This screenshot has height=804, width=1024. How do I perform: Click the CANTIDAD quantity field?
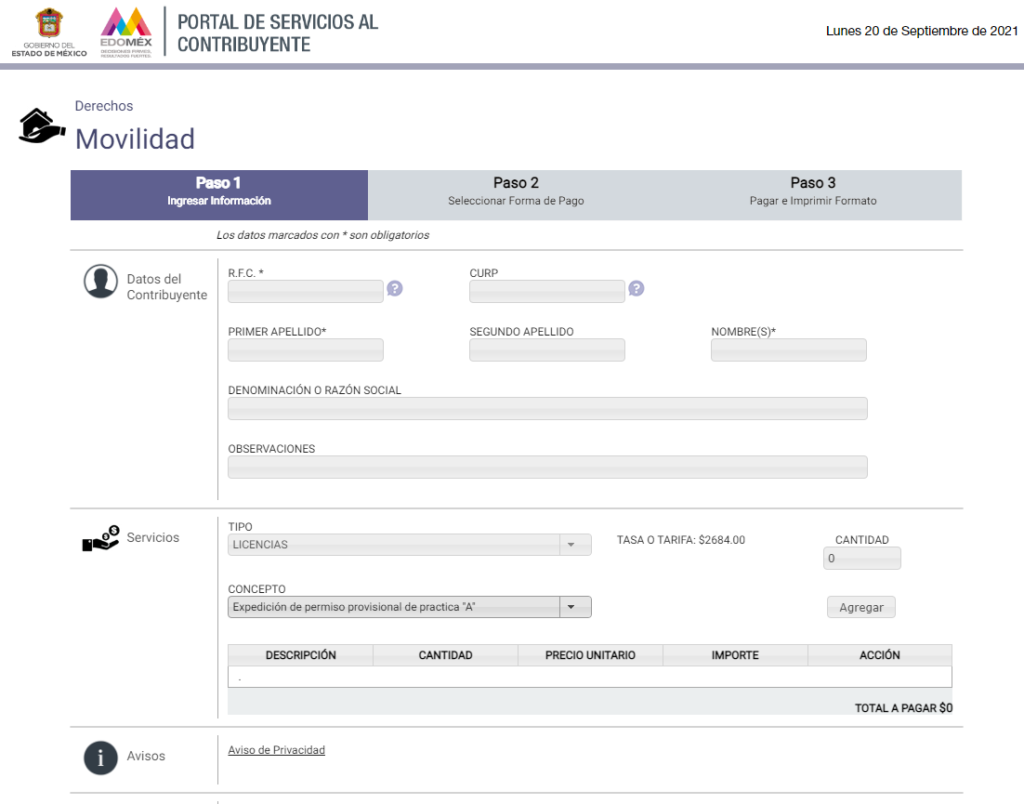point(863,559)
